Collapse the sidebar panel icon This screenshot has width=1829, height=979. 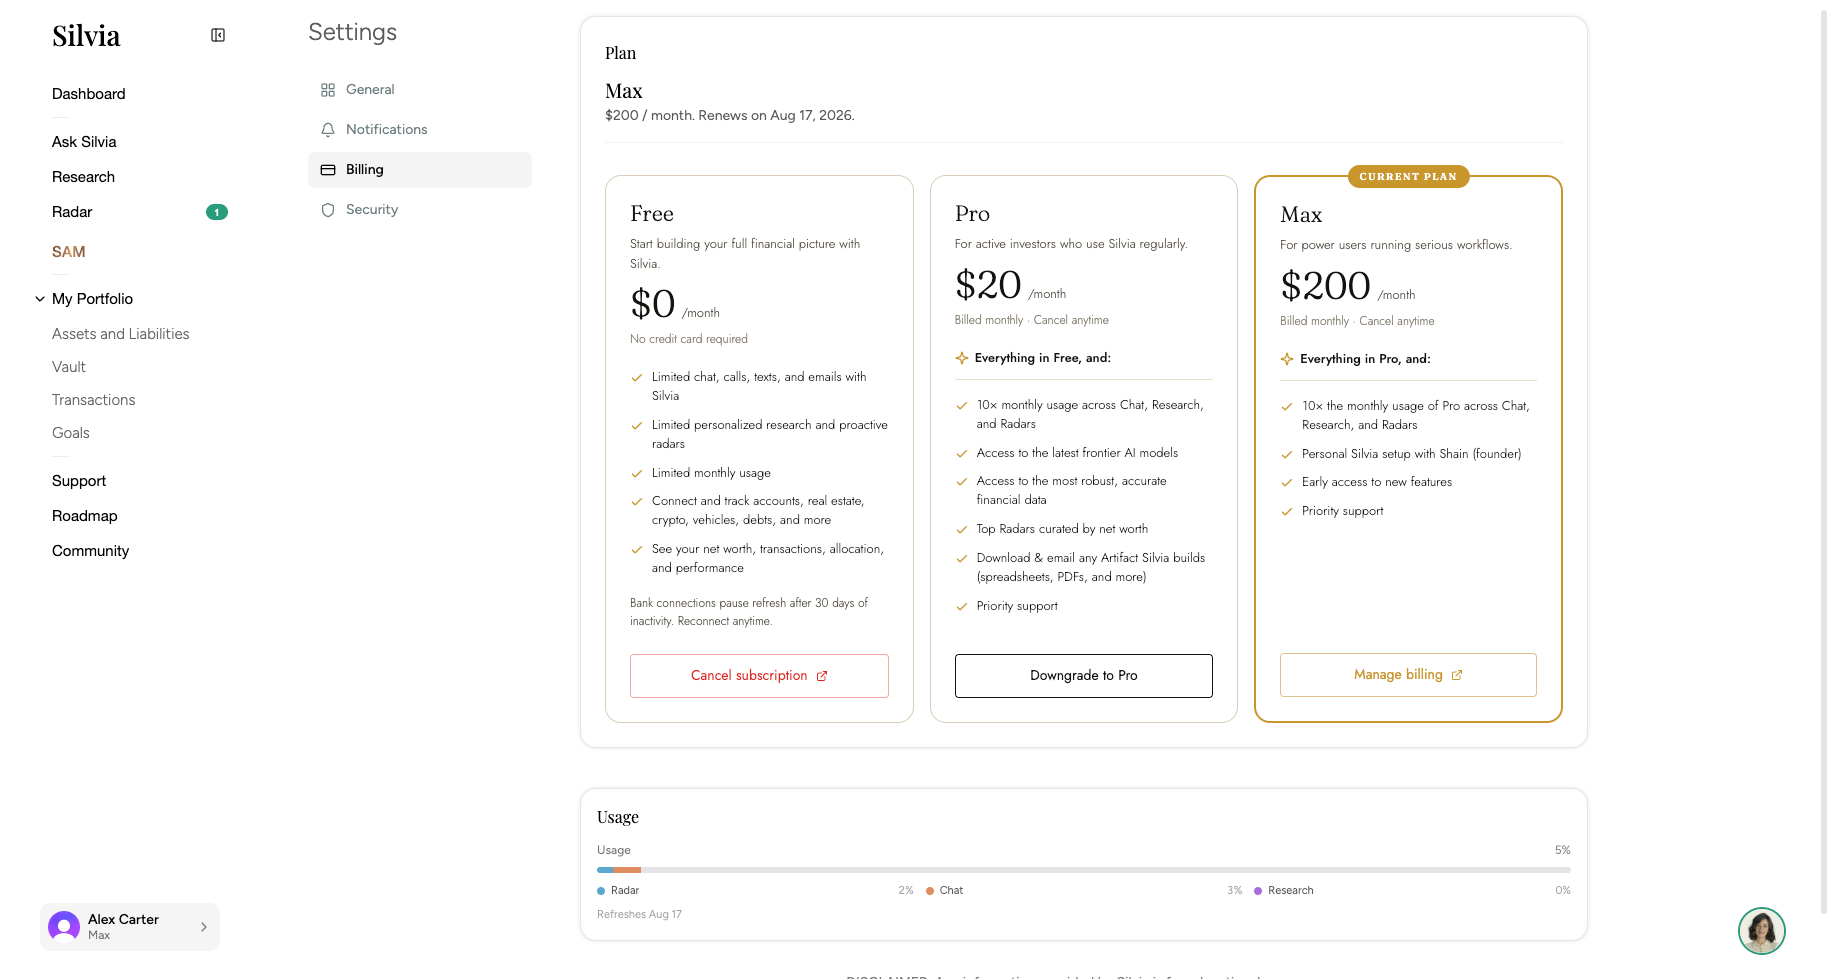coord(218,35)
